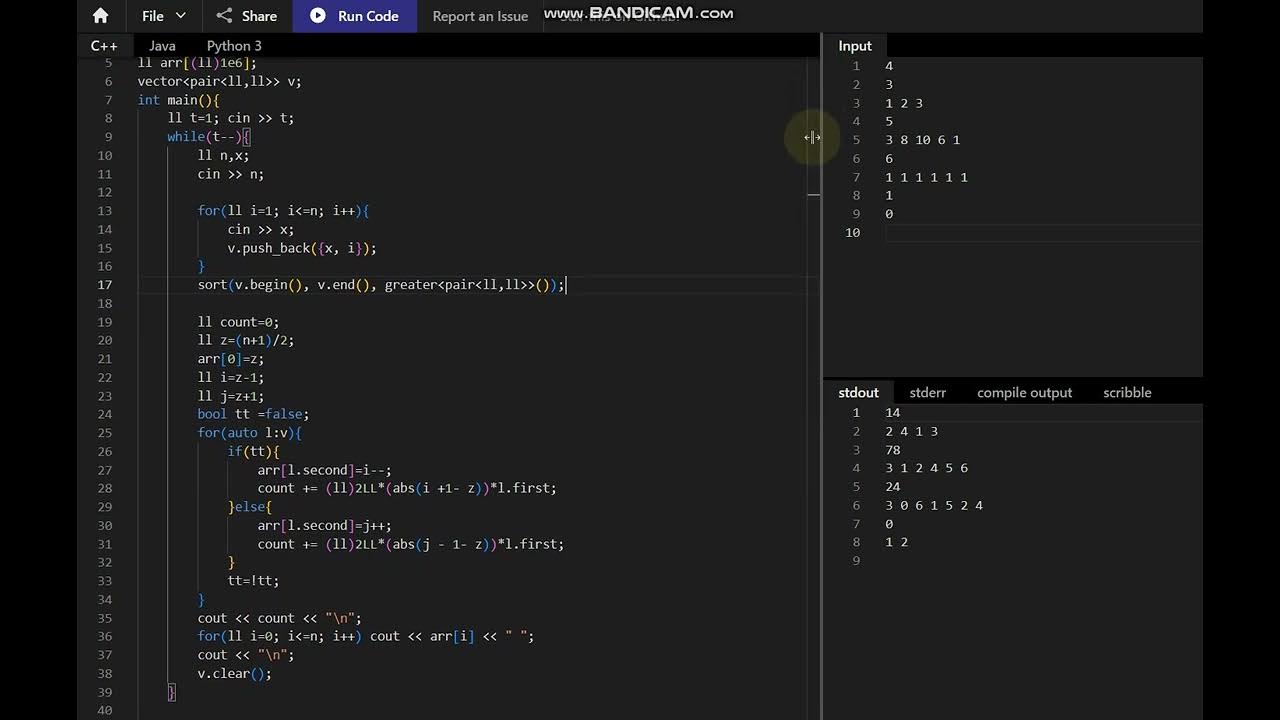Image resolution: width=1280 pixels, height=720 pixels.
Task: Click stdout value '78'
Action: coord(893,450)
